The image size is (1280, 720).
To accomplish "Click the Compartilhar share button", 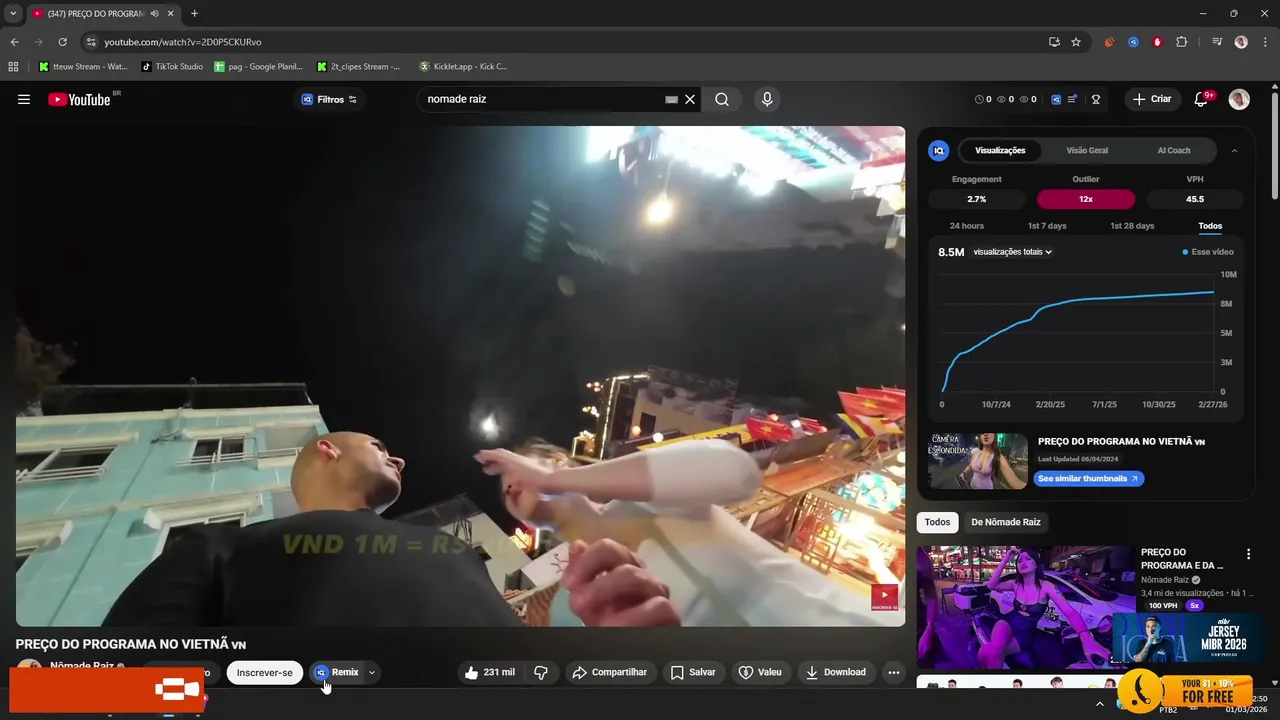I will tap(609, 672).
